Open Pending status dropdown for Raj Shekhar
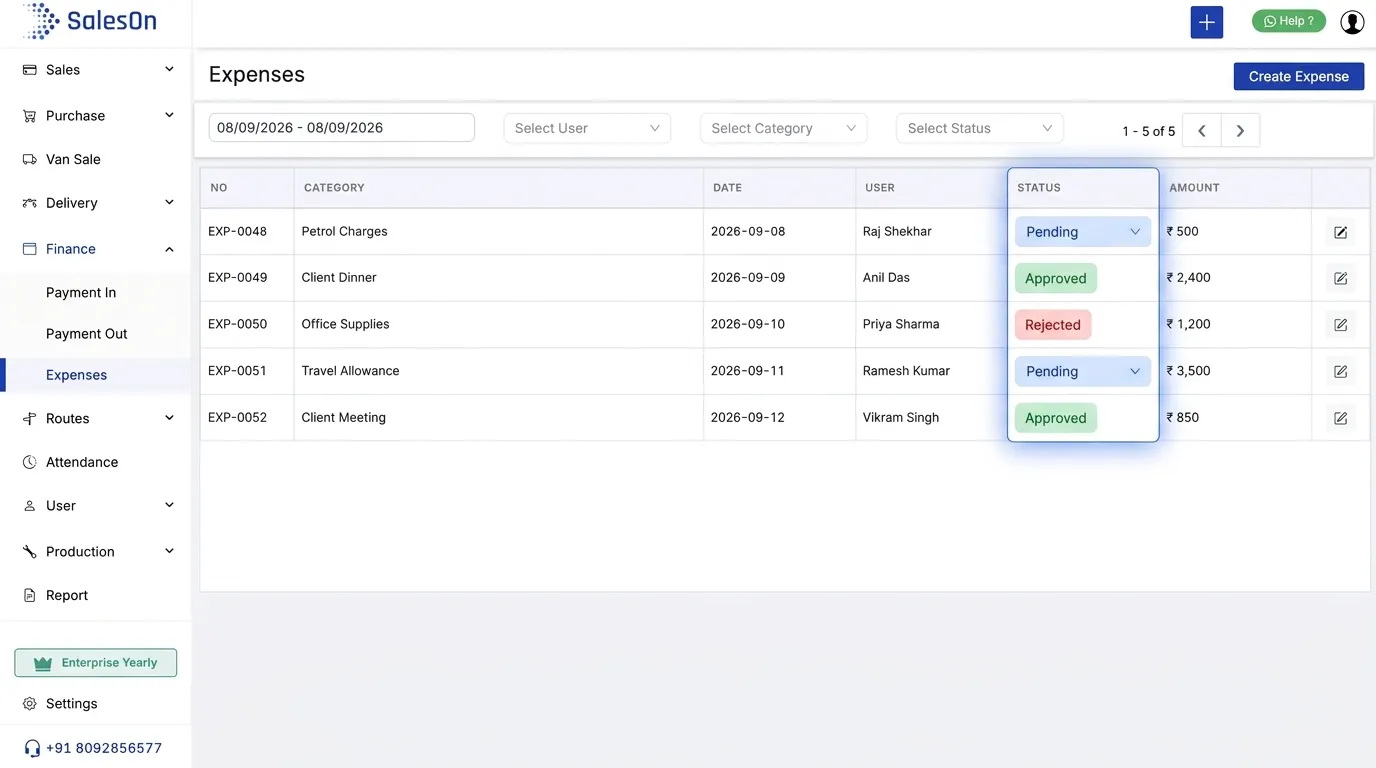Screen dimensions: 1376x768 tap(1083, 232)
